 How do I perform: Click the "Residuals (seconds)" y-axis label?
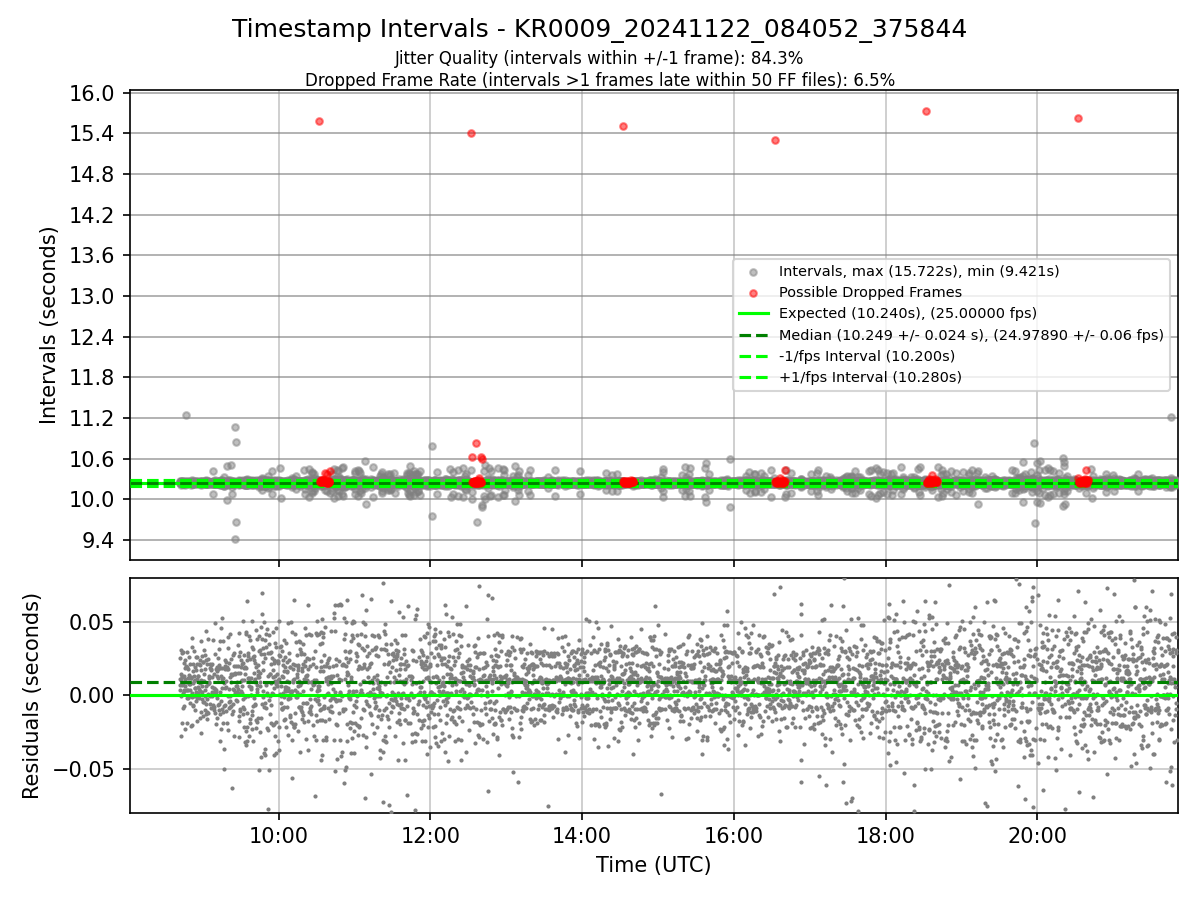coord(31,696)
